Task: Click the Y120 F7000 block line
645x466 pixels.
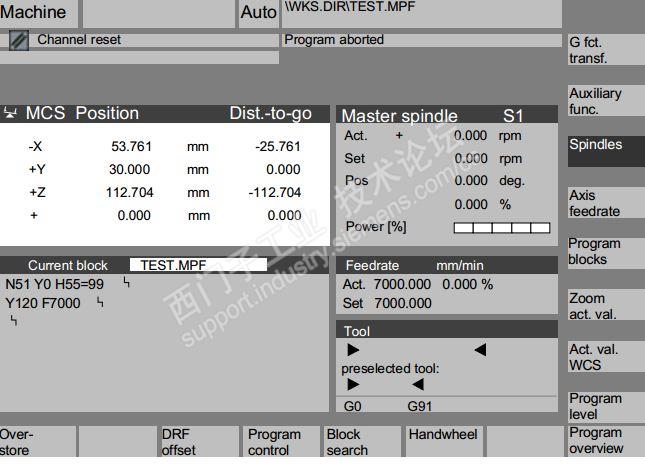Action: point(43,303)
